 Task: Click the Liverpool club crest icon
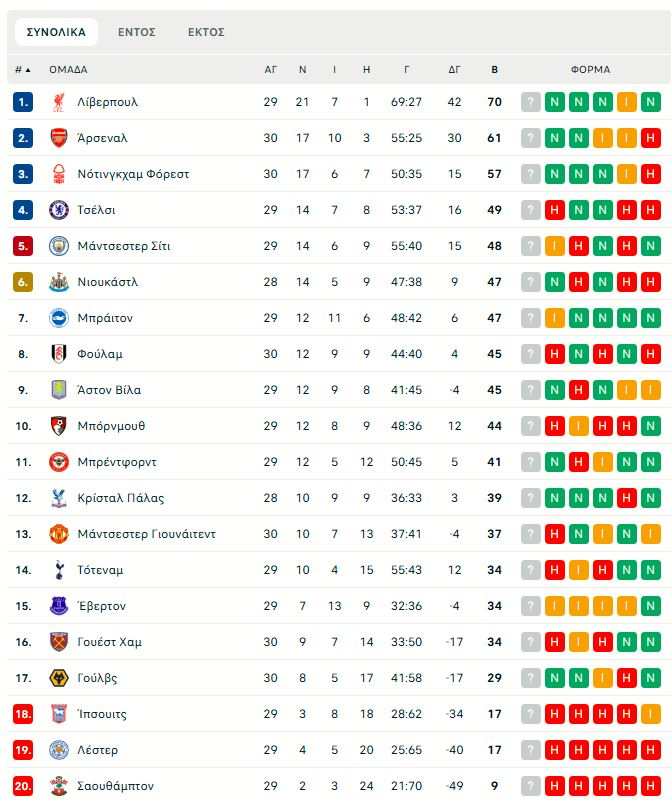click(59, 102)
